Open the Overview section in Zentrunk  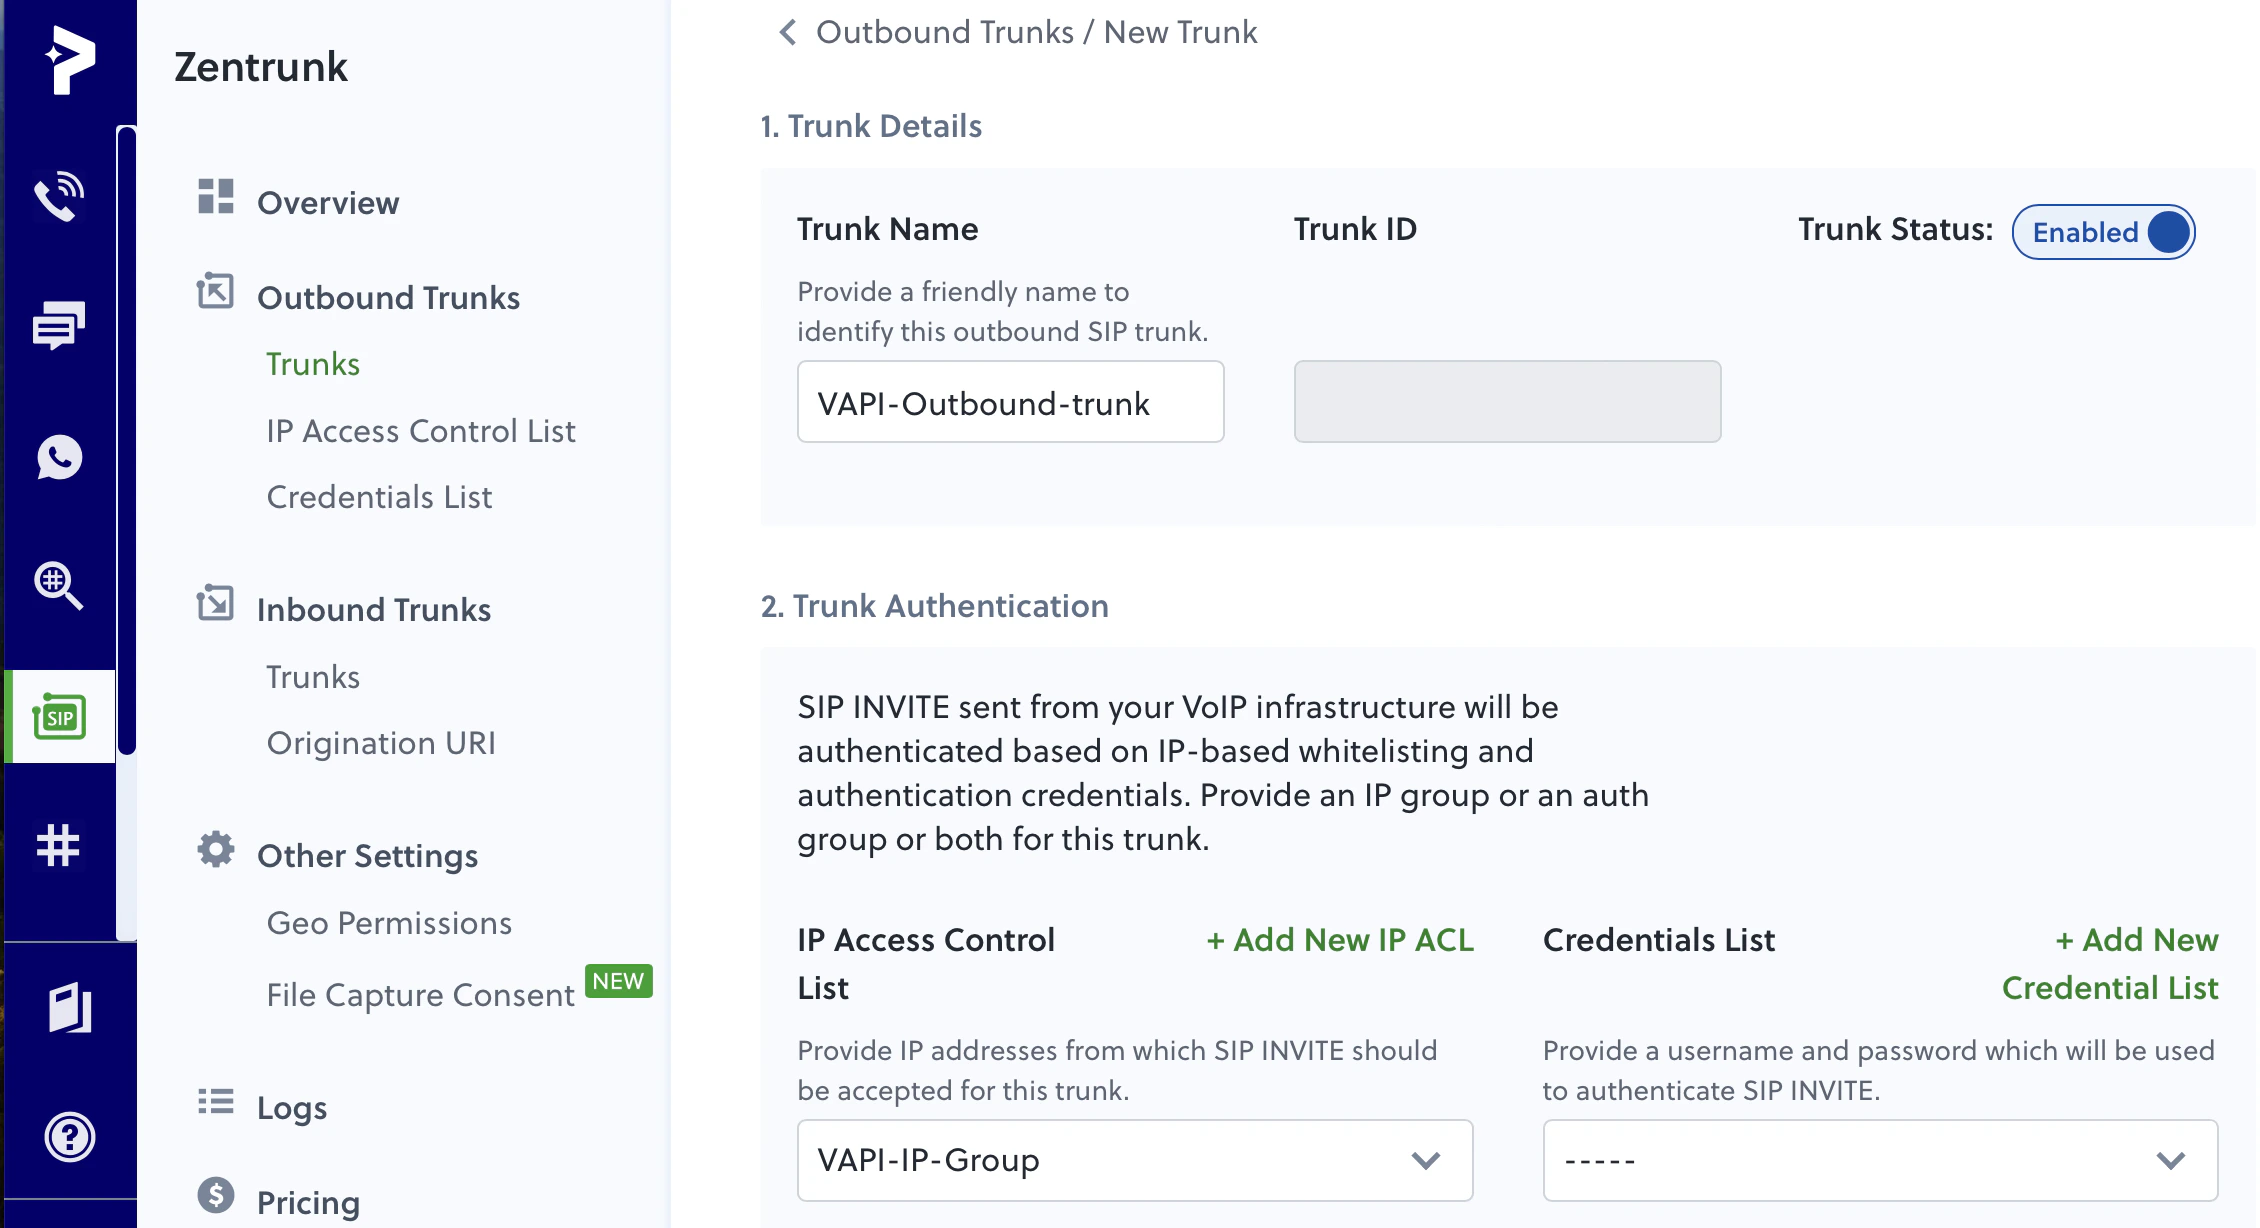(328, 203)
